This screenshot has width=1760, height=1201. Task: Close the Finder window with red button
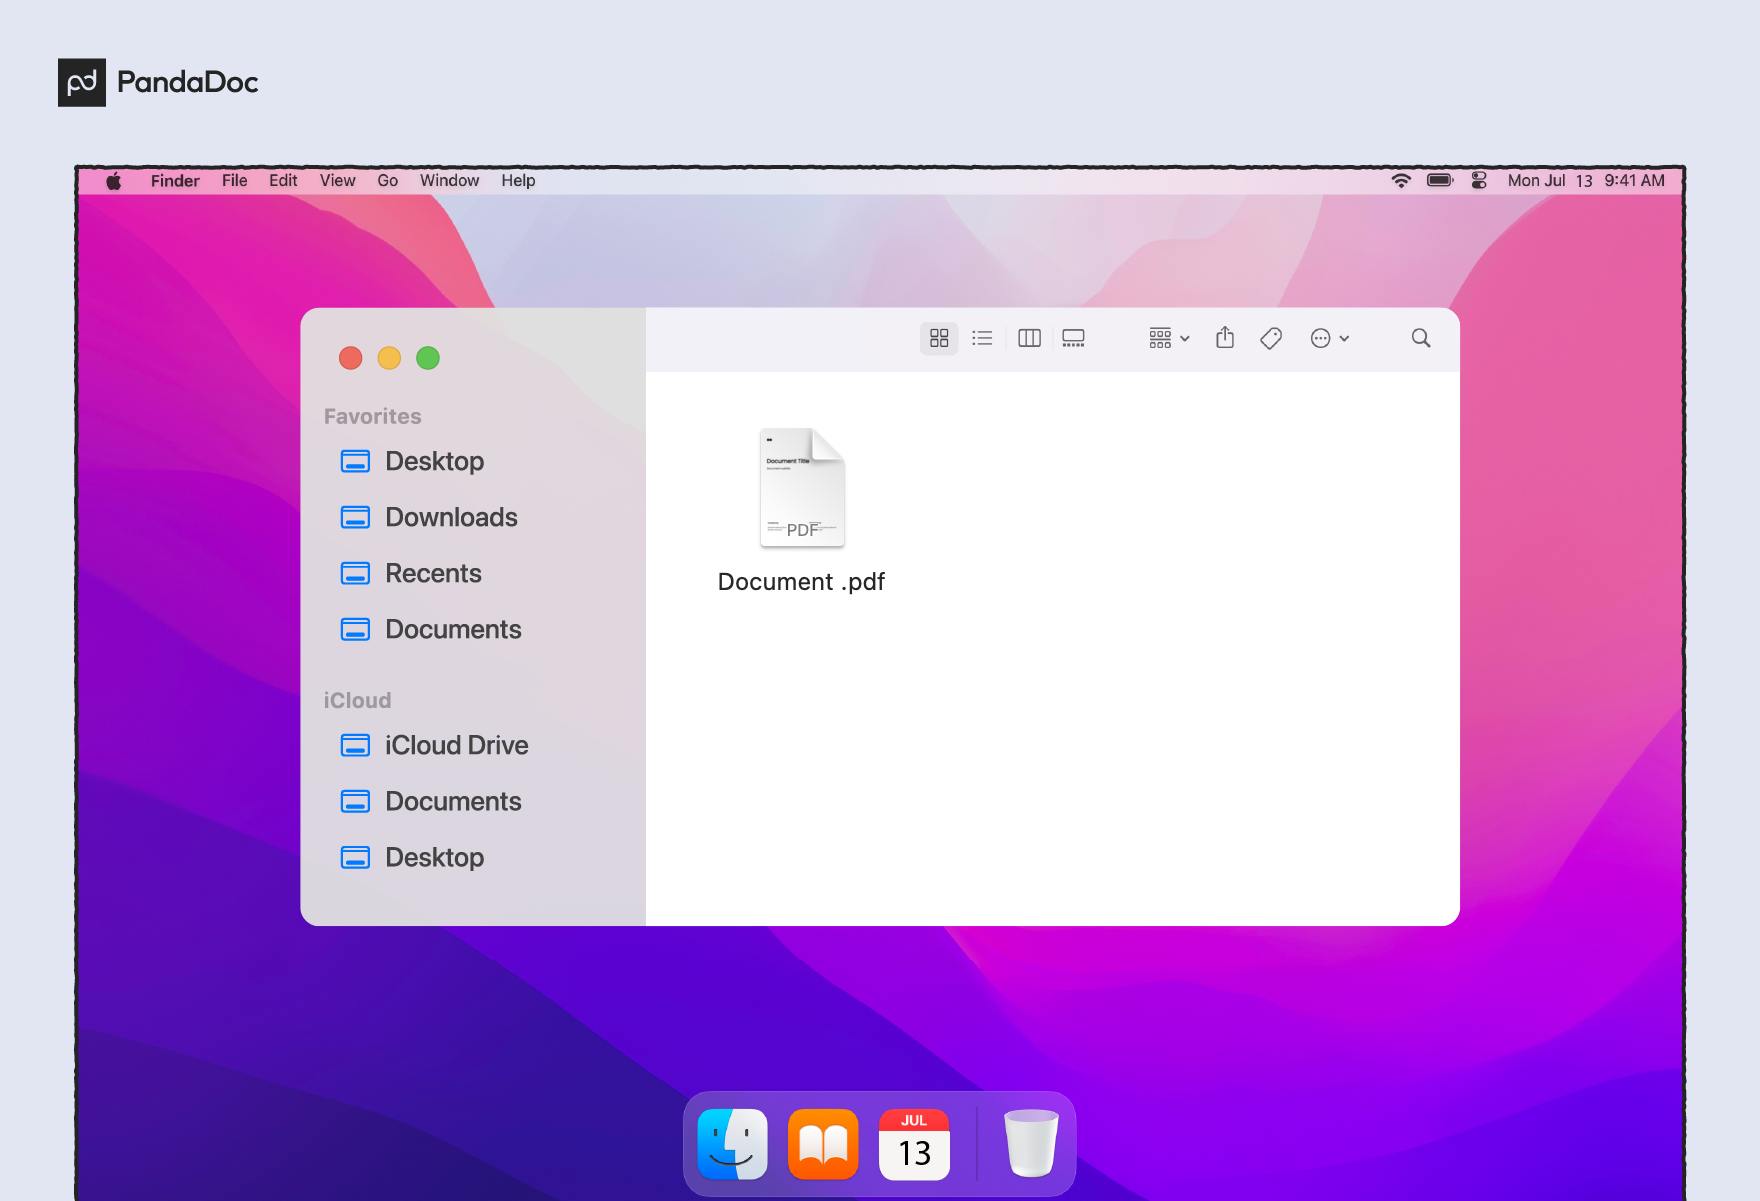pyautogui.click(x=350, y=358)
